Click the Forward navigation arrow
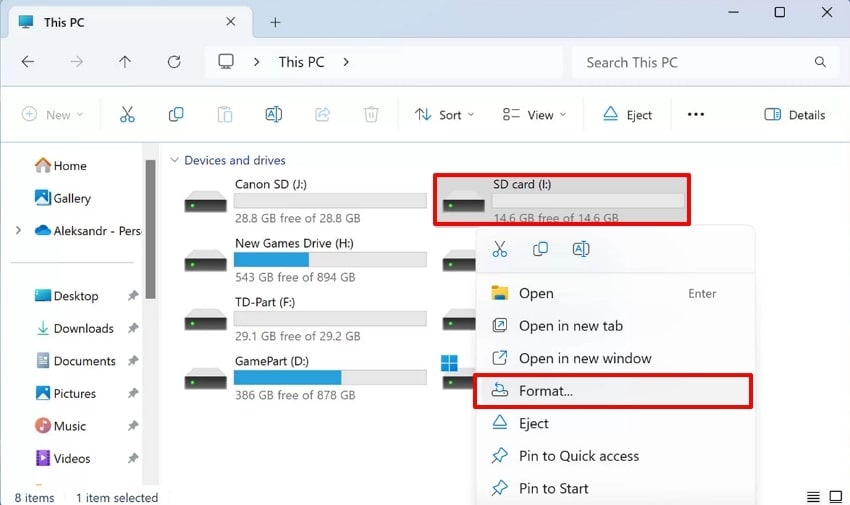 click(x=76, y=62)
